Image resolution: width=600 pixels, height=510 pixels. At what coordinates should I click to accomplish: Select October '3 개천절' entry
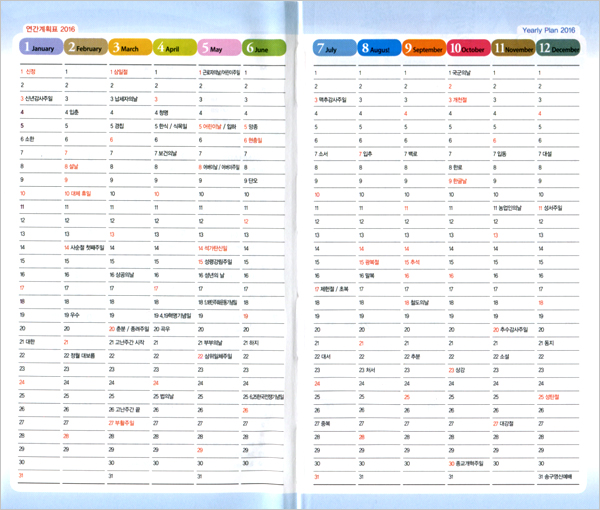pyautogui.click(x=458, y=100)
